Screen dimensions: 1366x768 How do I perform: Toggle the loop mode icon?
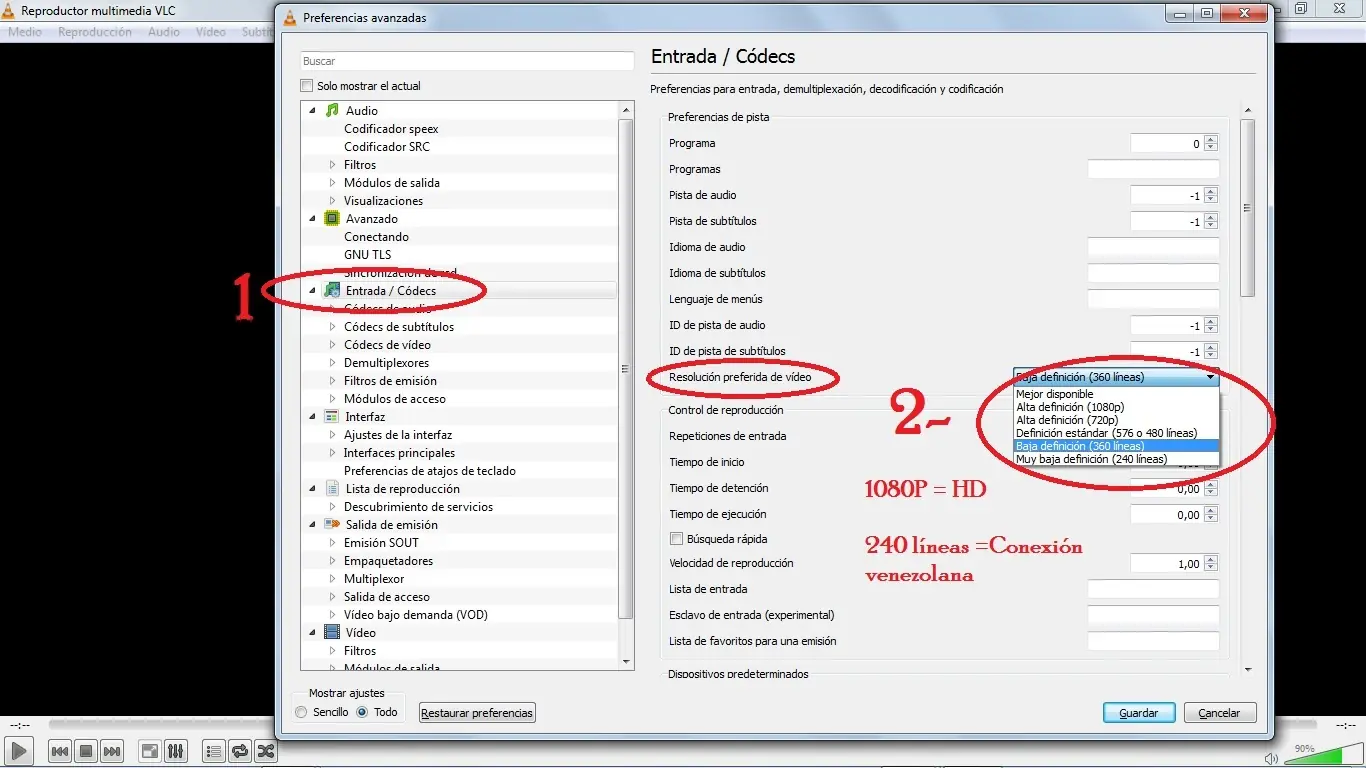pos(240,751)
